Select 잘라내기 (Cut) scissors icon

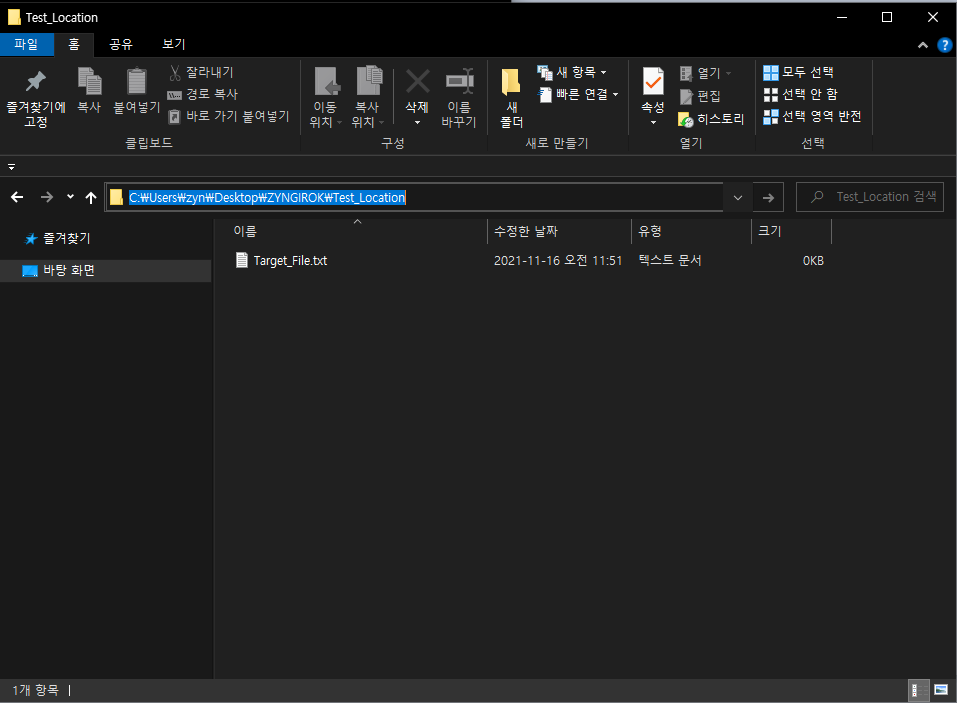coord(175,73)
